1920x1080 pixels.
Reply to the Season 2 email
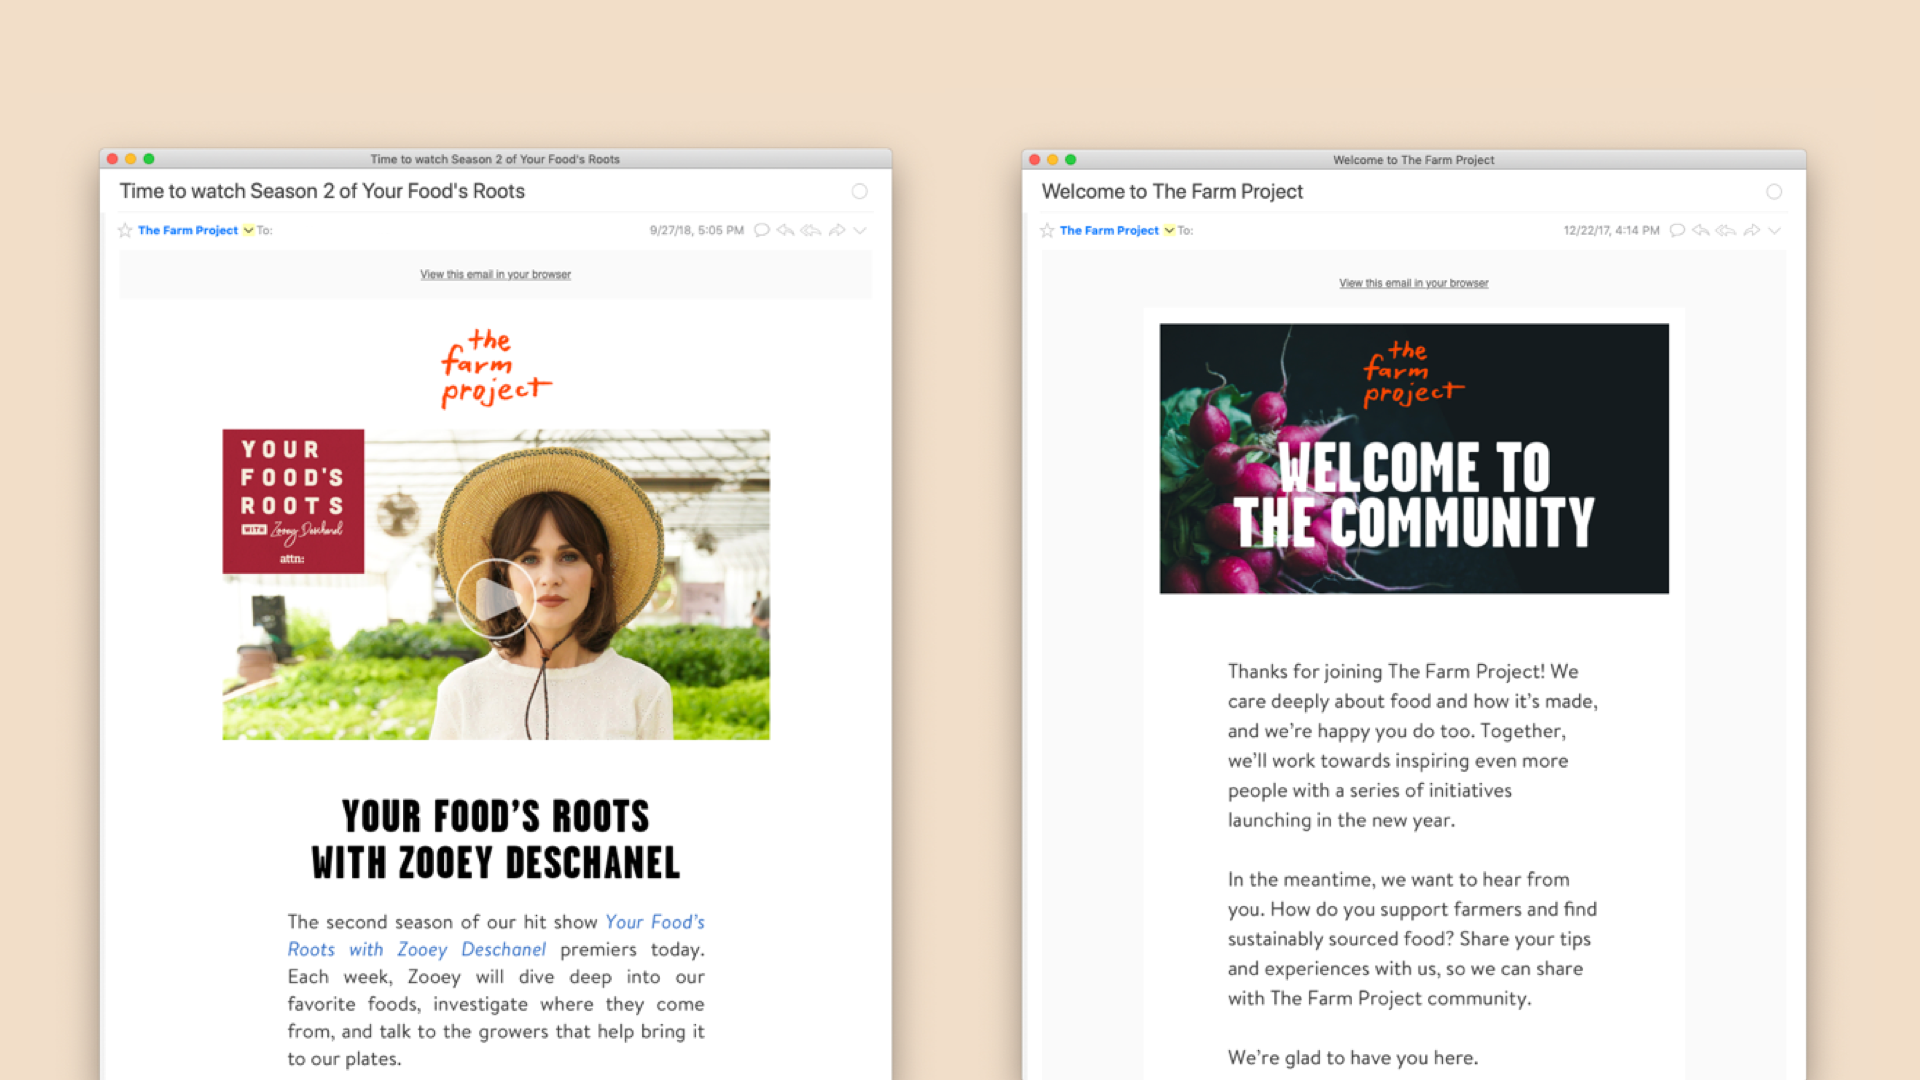pos(786,230)
